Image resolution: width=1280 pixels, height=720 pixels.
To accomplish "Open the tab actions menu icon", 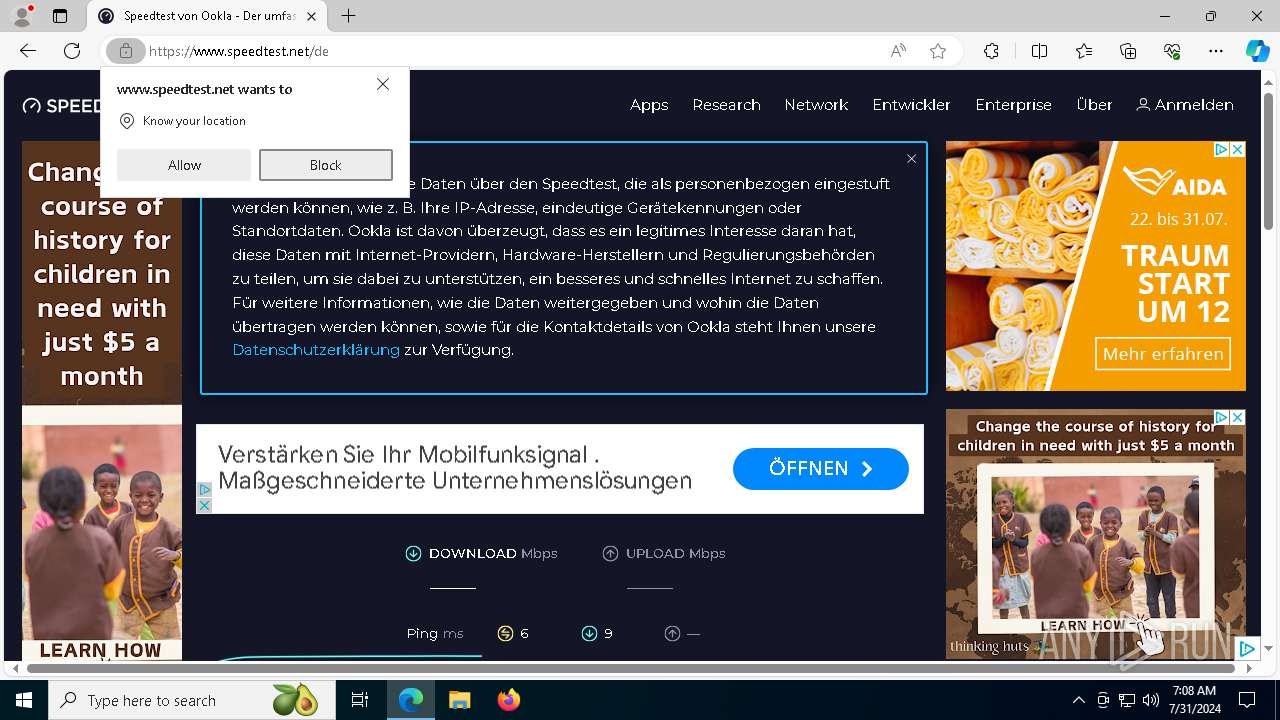I will tap(60, 16).
